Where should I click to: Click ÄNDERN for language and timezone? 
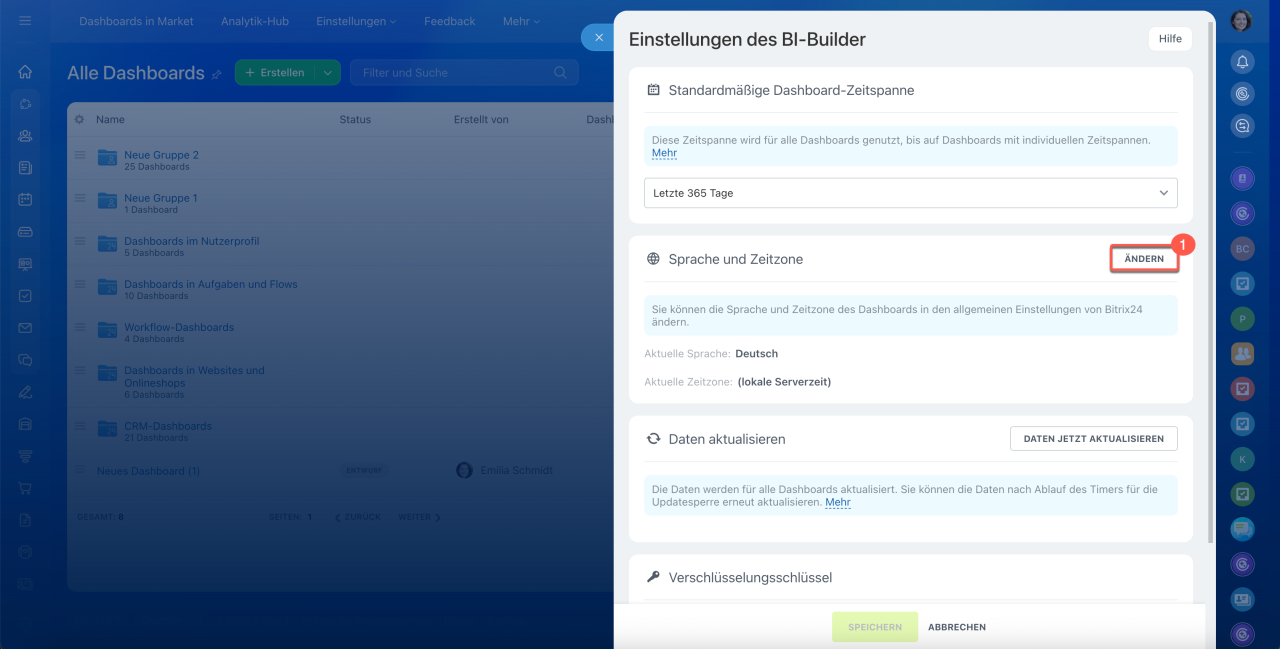coord(1144,259)
